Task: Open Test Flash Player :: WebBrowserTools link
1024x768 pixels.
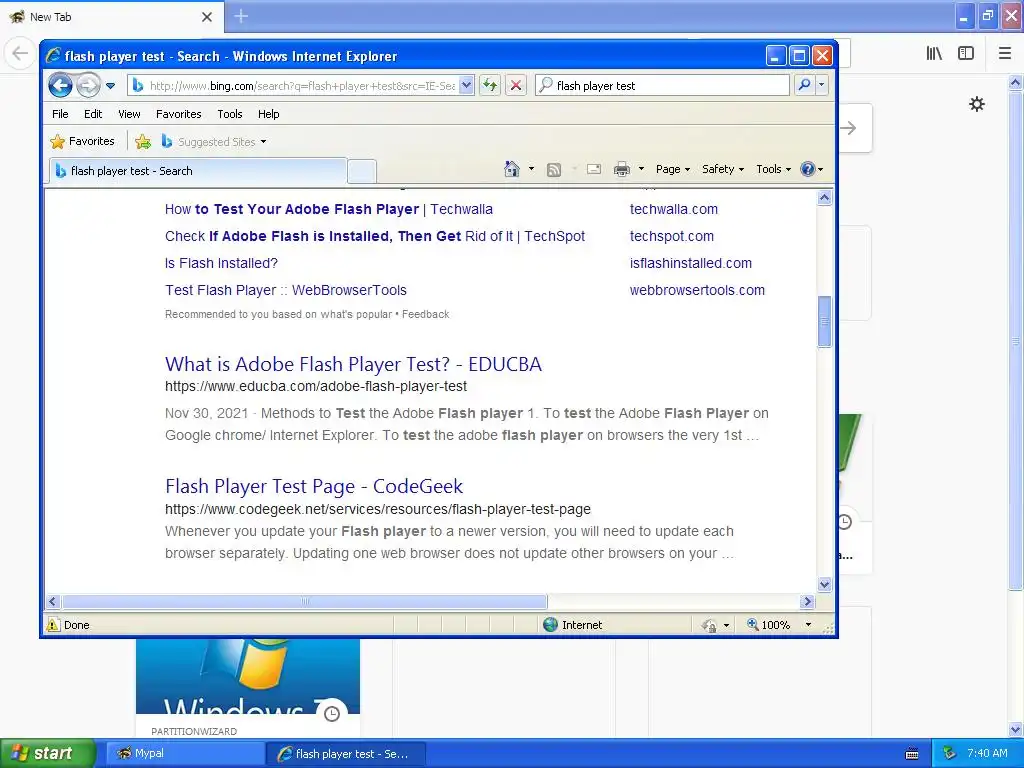Action: click(x=285, y=290)
